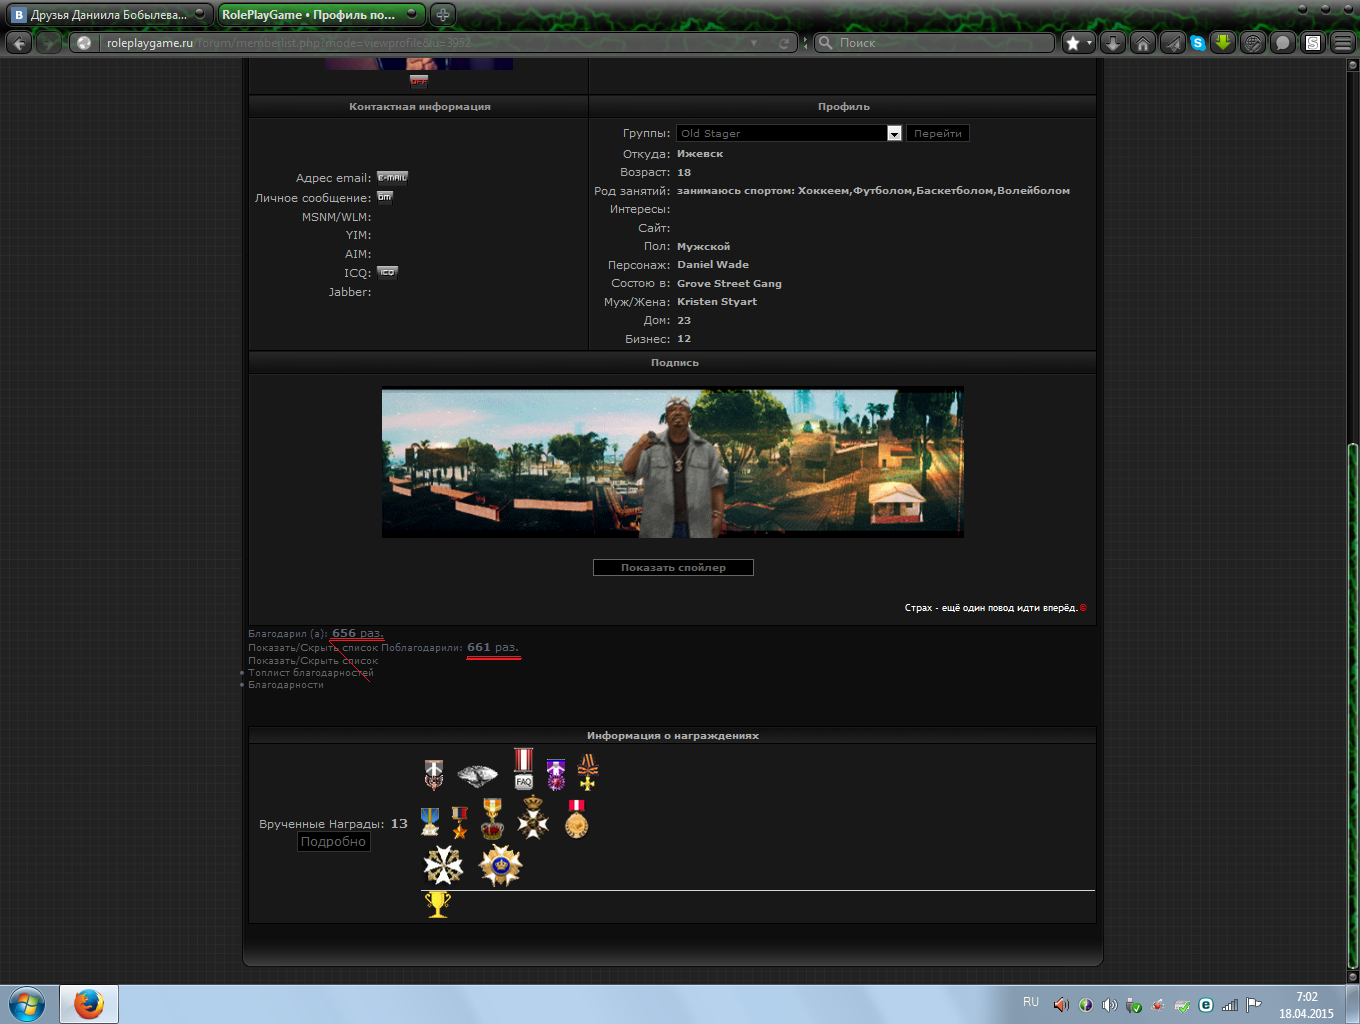Click the browser back arrow button
Viewport: 1360px width, 1024px height.
pos(18,42)
